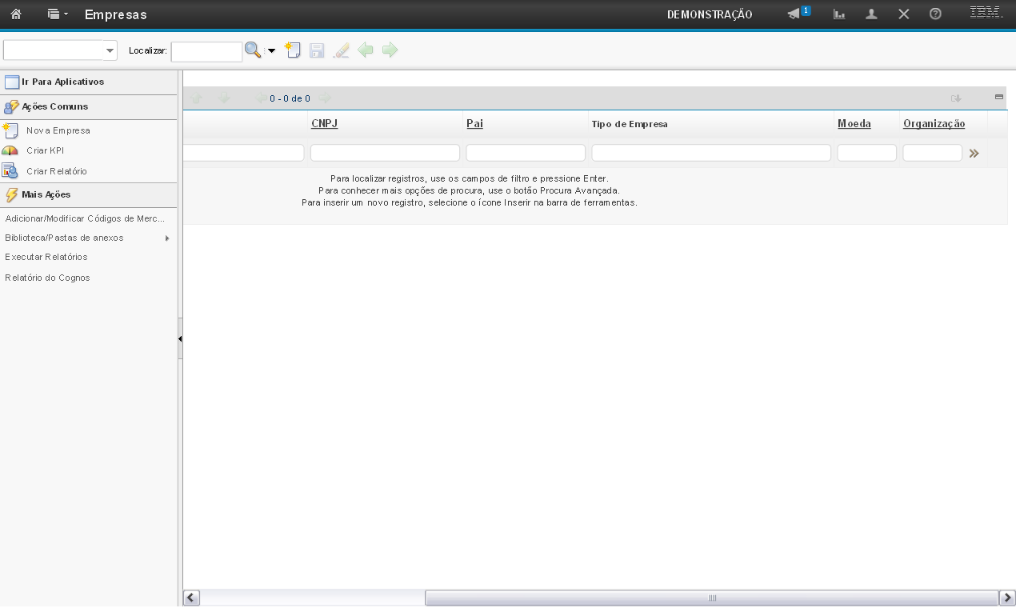Open the bulletin board megaphone notifications
Viewport: 1016px width, 607px height.
click(x=796, y=14)
